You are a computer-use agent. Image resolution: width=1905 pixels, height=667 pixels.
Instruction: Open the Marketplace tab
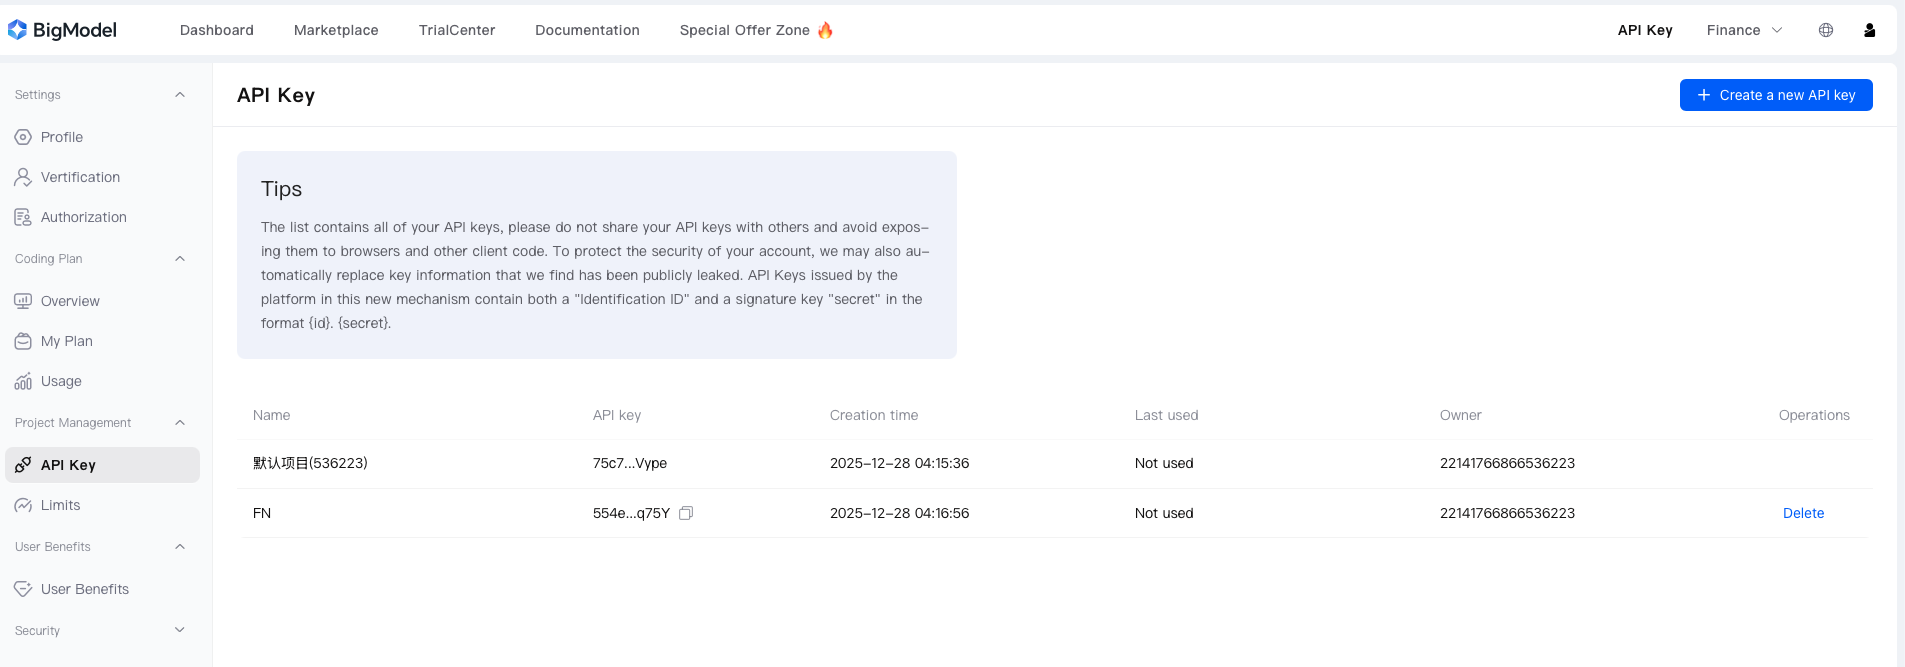(336, 30)
